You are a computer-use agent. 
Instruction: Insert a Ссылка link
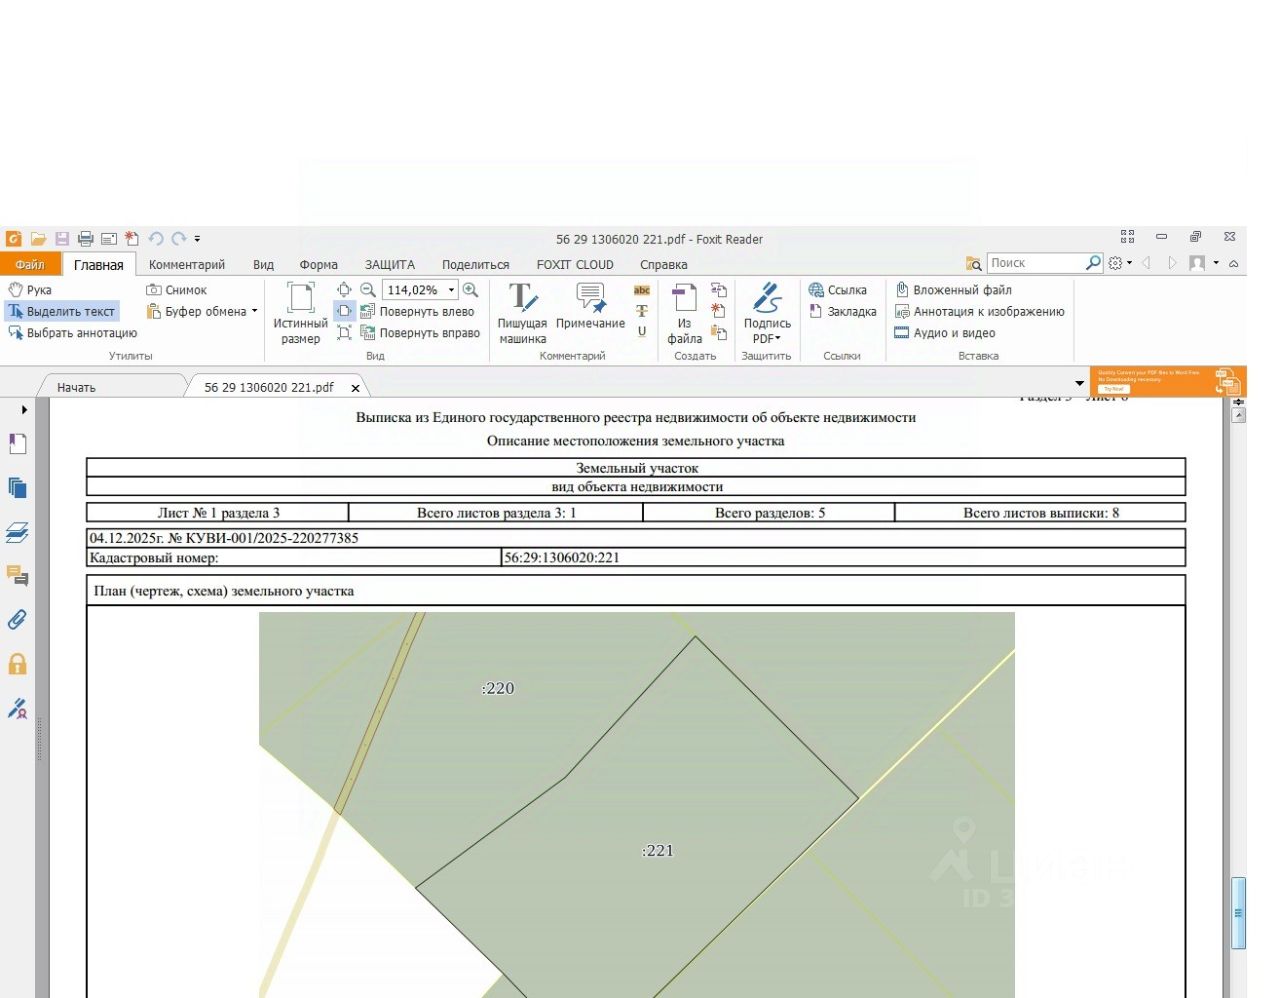[x=838, y=290]
